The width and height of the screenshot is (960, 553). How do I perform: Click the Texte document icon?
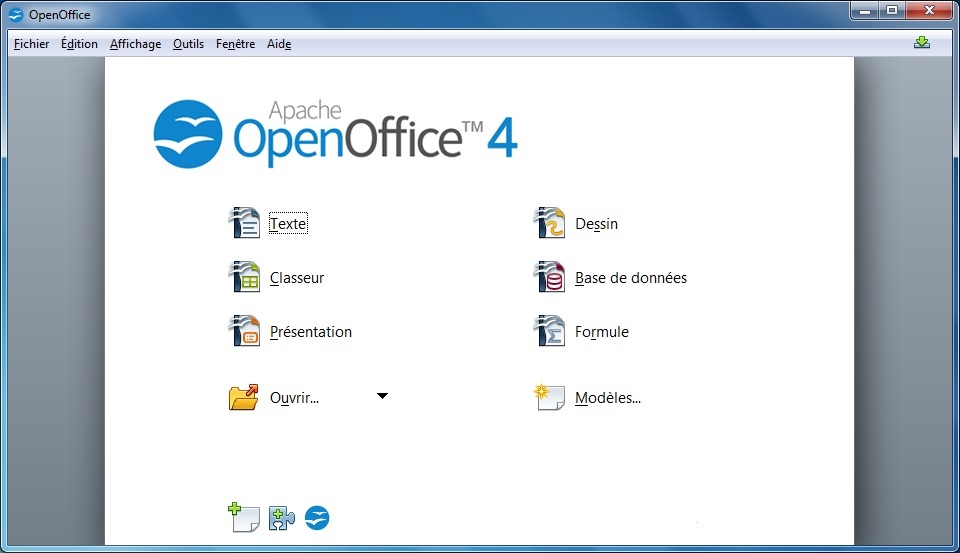tap(244, 222)
